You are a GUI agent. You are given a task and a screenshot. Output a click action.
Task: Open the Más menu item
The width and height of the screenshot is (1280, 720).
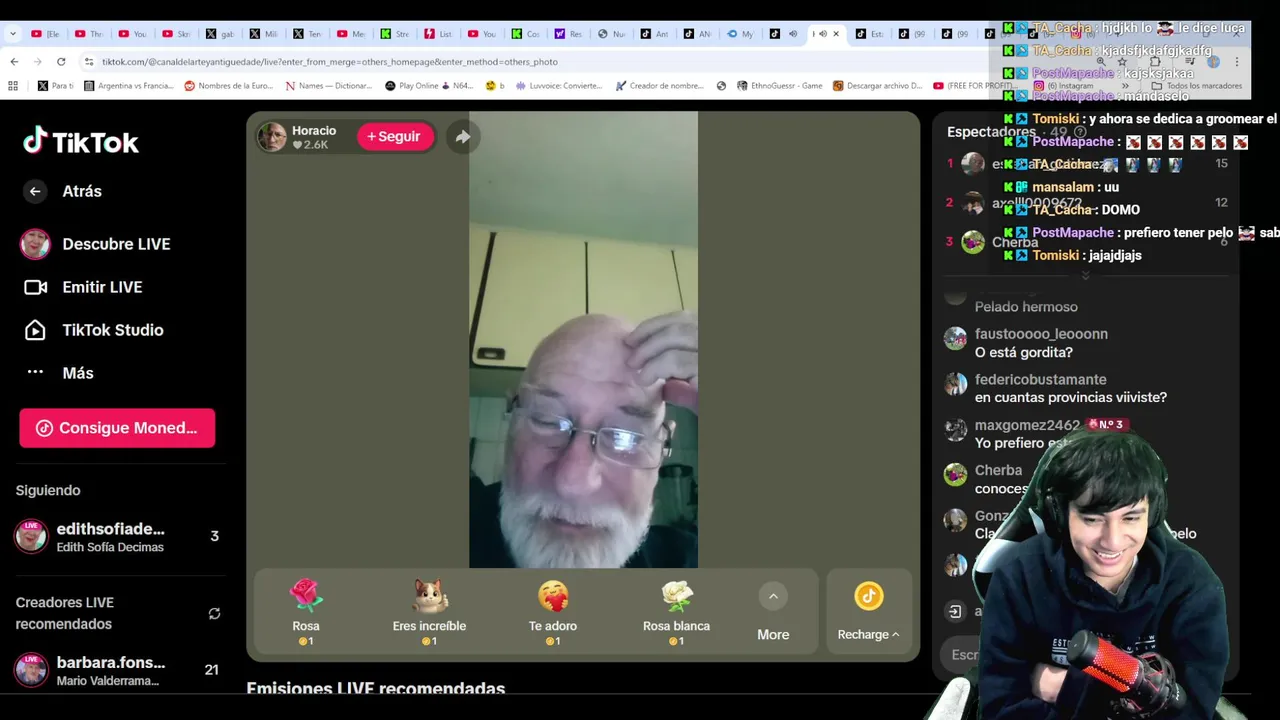[58, 373]
